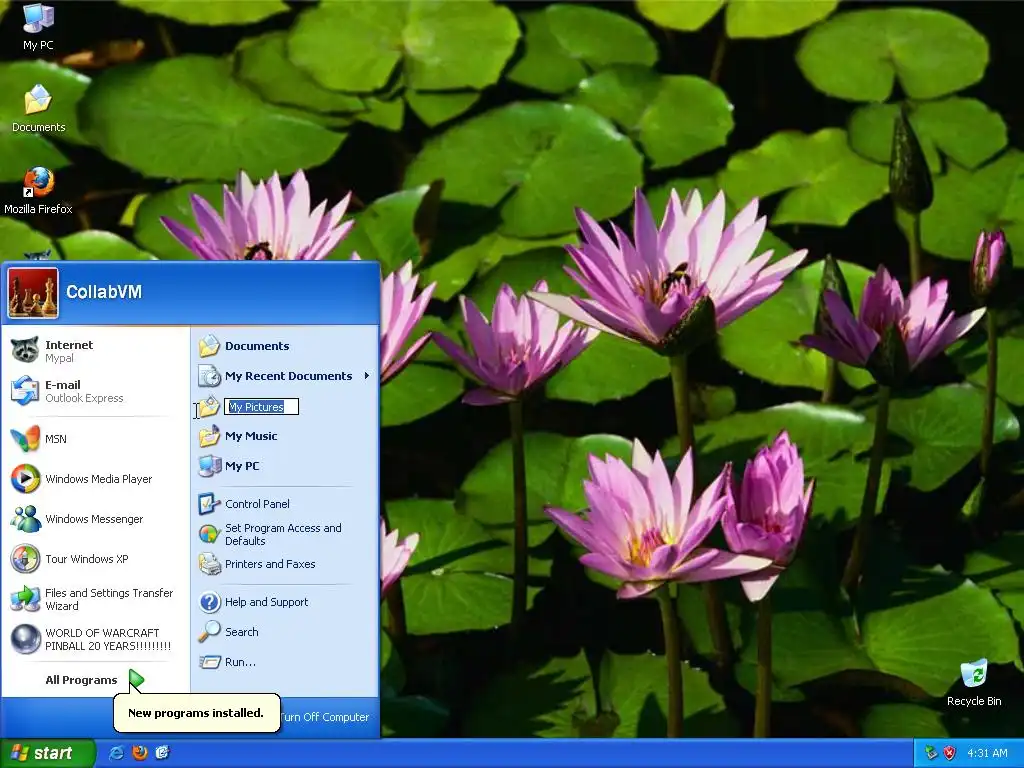Viewport: 1024px width, 768px height.
Task: Open My Music folder
Action: (285, 436)
